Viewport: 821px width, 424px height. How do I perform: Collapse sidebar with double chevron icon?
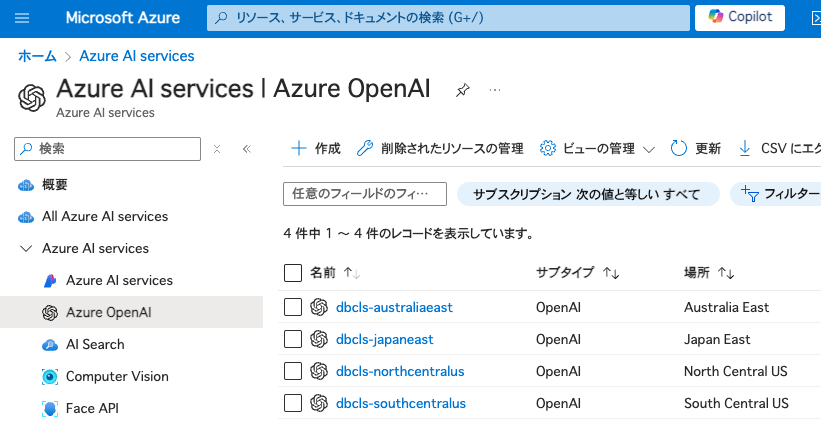click(x=246, y=148)
